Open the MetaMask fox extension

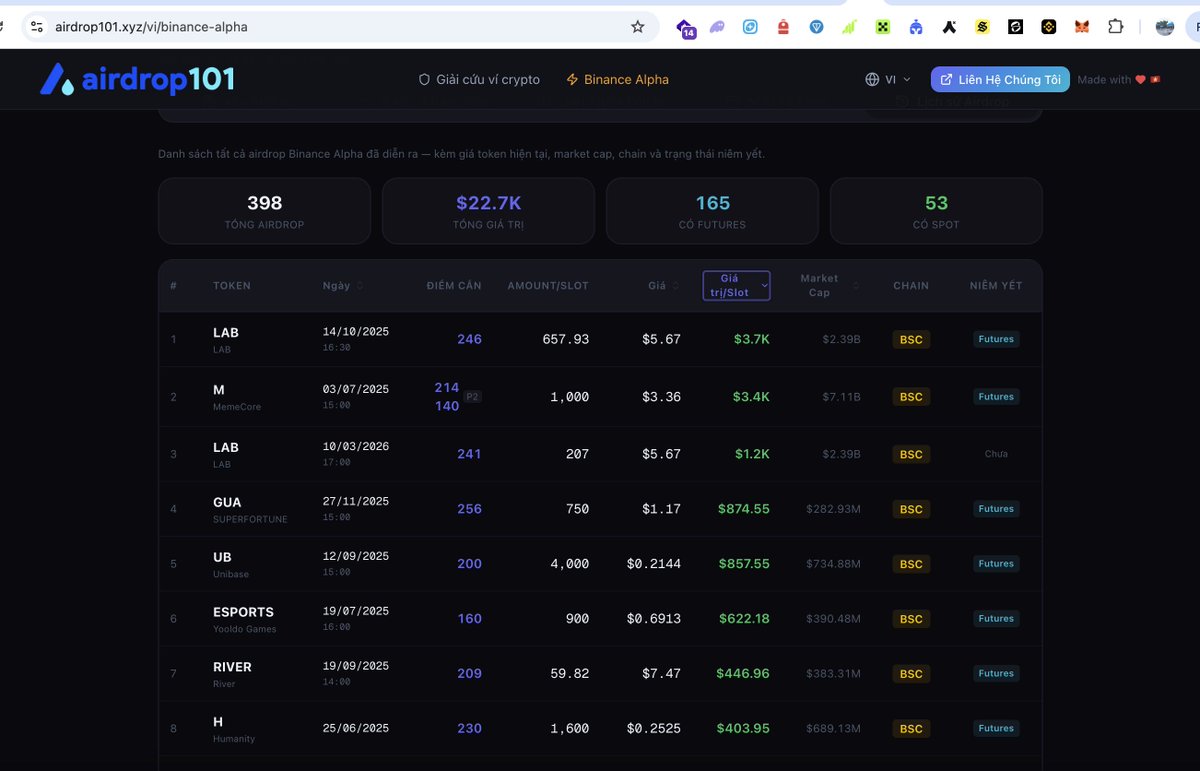(x=1082, y=27)
